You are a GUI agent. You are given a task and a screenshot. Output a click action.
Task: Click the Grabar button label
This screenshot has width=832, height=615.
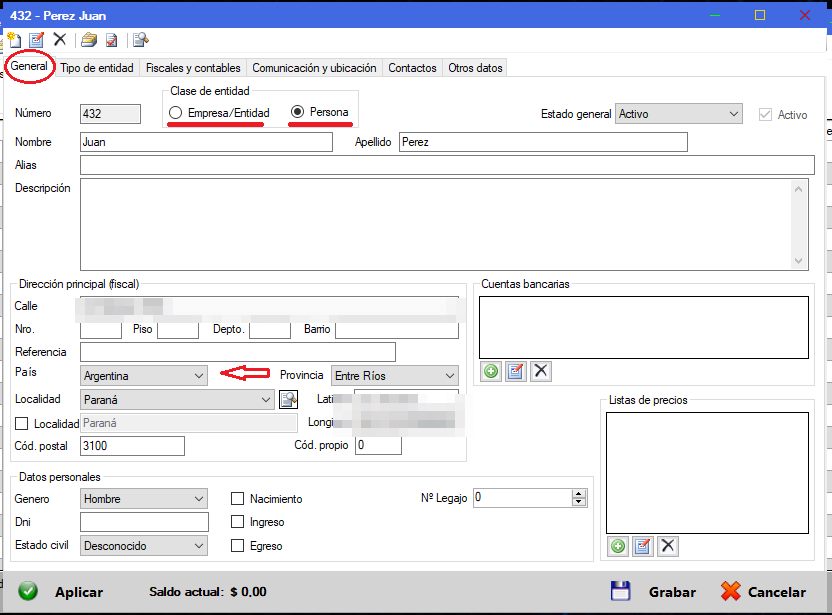point(672,592)
